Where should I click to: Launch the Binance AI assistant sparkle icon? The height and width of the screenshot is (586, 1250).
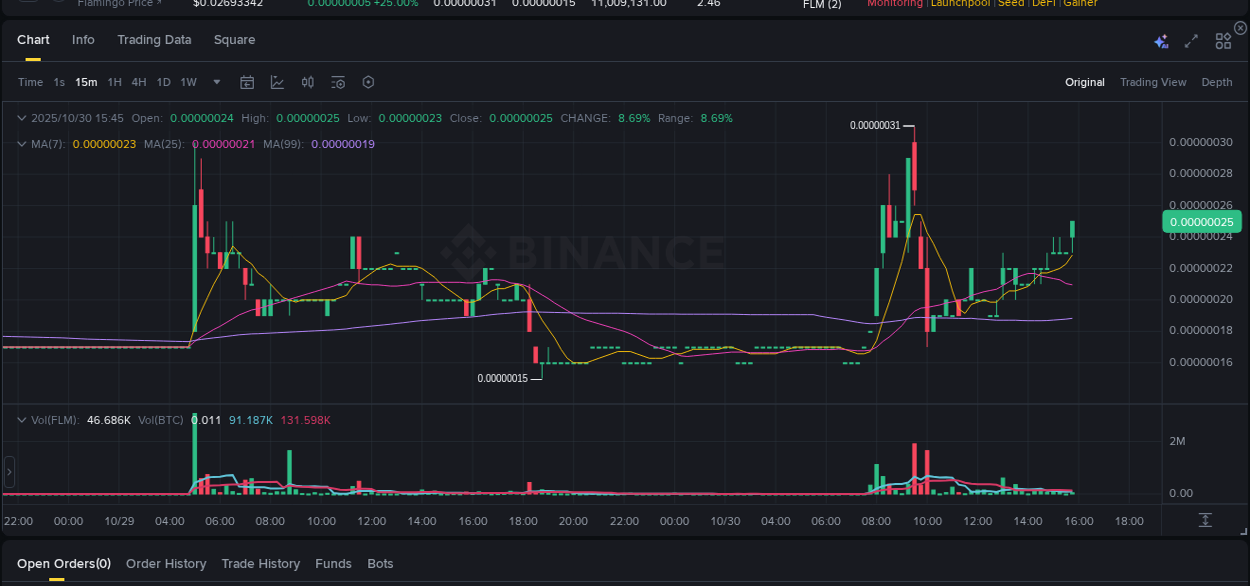click(1160, 41)
